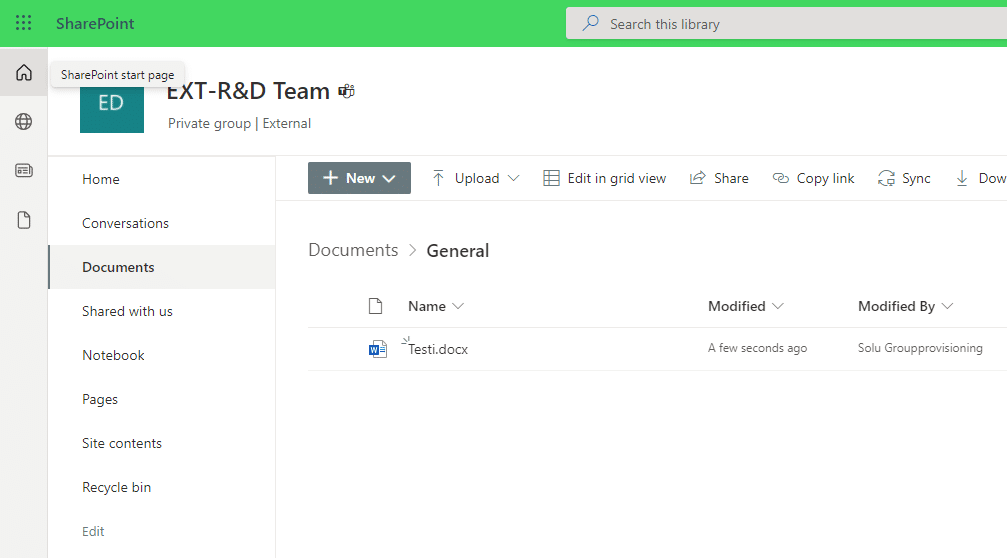Open Site contents navigation item
The height and width of the screenshot is (558, 1007).
click(121, 443)
